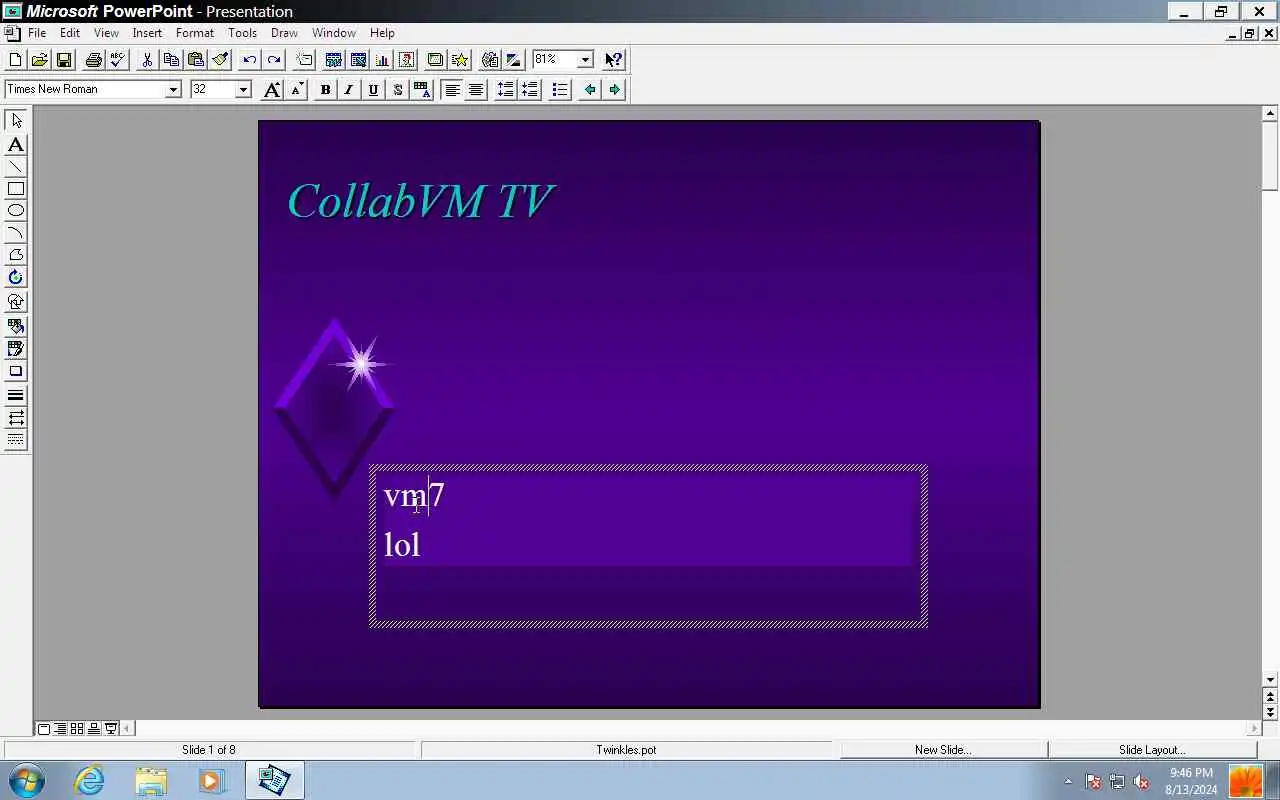
Task: Run the spelling check icon
Action: (117, 60)
